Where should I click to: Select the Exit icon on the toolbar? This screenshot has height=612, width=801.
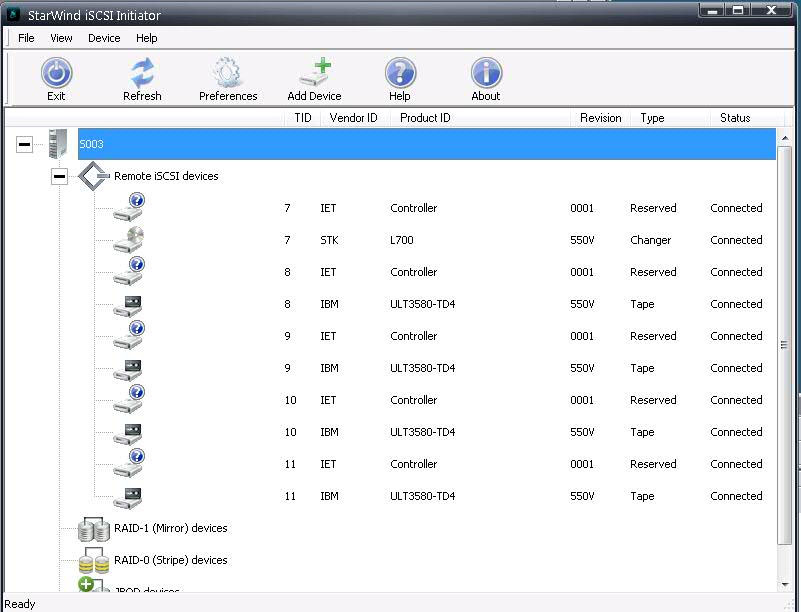tap(57, 71)
